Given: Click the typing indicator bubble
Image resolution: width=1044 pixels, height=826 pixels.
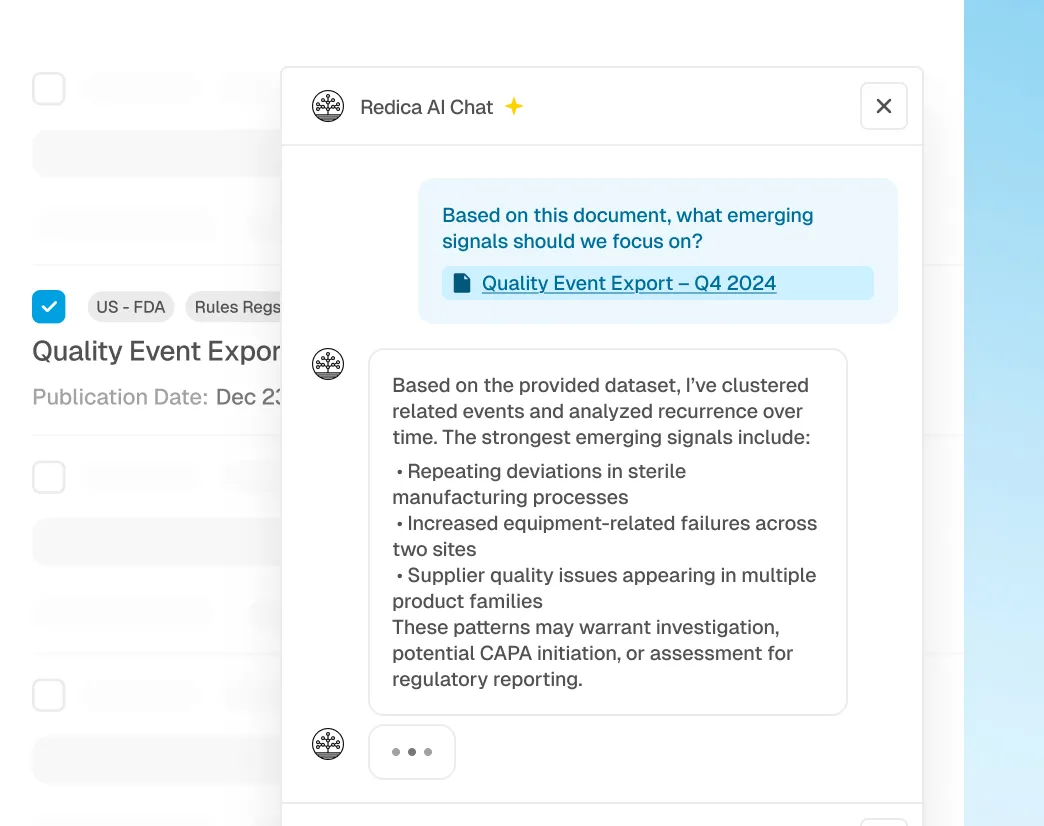Looking at the screenshot, I should [x=411, y=751].
